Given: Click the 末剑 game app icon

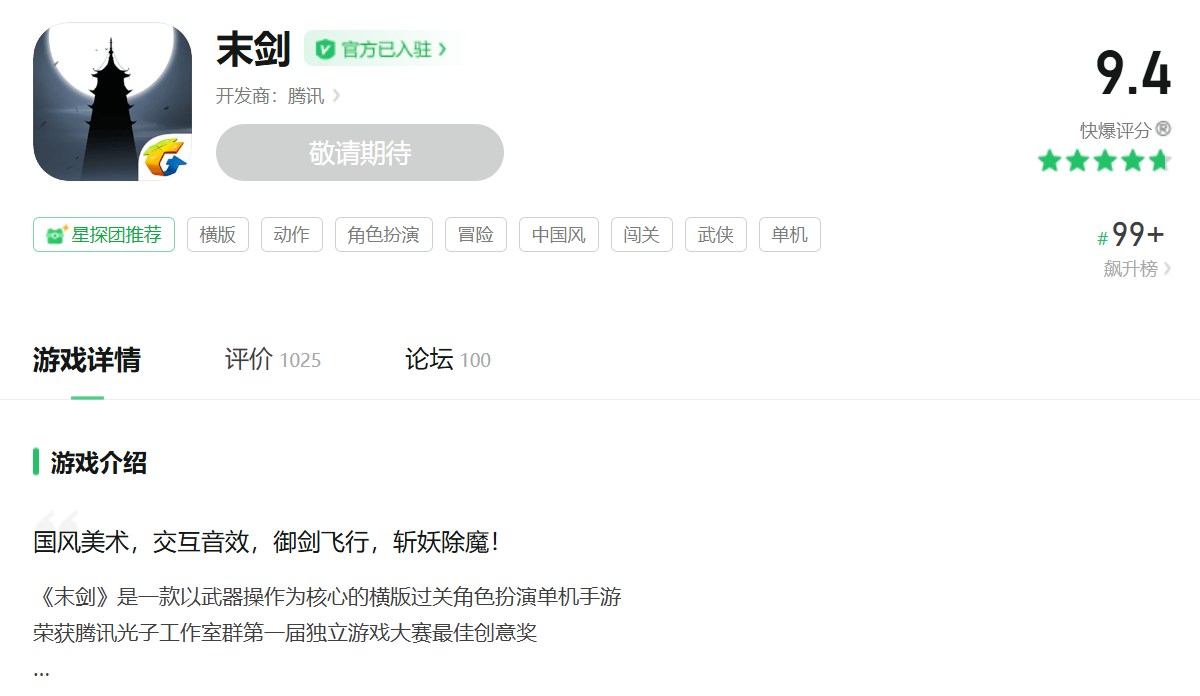Looking at the screenshot, I should point(113,102).
